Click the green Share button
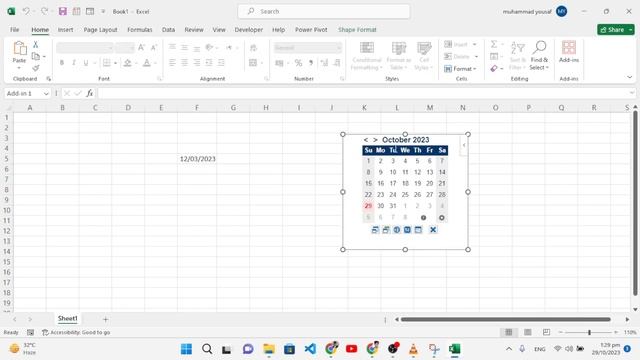The height and width of the screenshot is (360, 640). (616, 30)
